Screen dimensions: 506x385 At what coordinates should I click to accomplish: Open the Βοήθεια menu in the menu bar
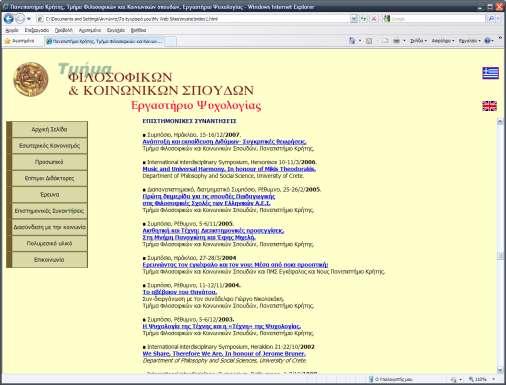coord(138,30)
